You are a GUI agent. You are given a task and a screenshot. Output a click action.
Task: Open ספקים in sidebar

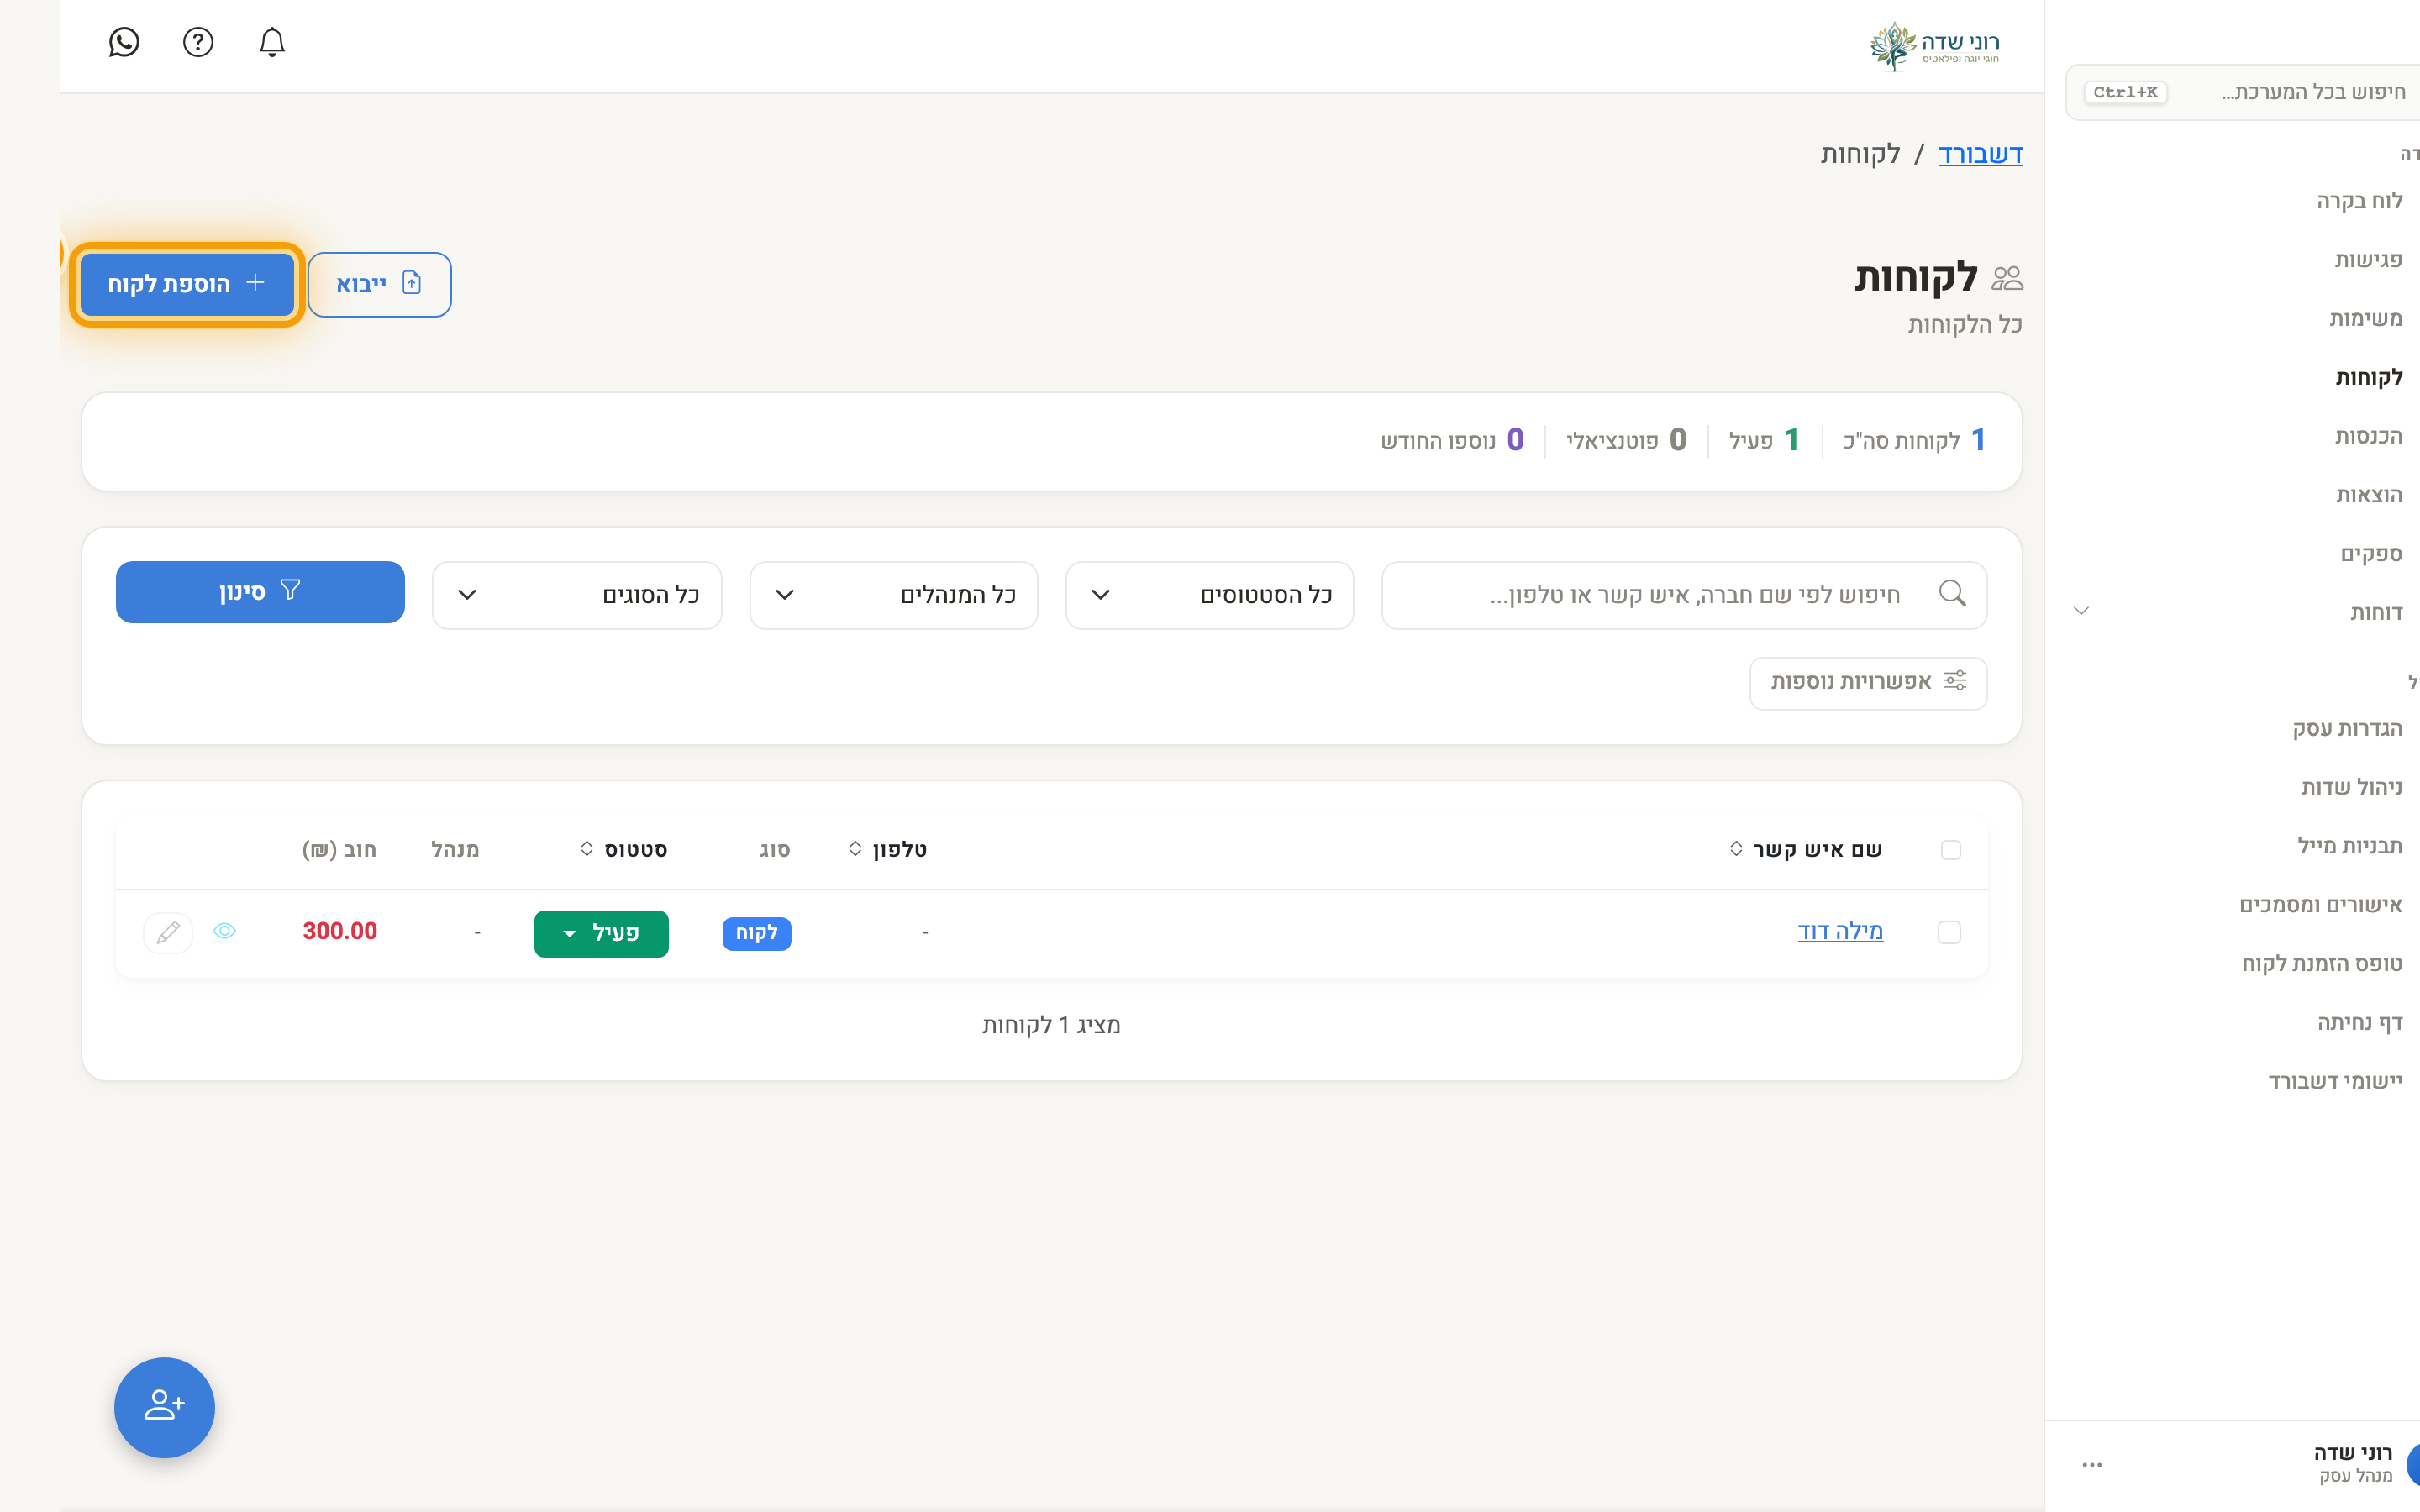(x=2371, y=554)
